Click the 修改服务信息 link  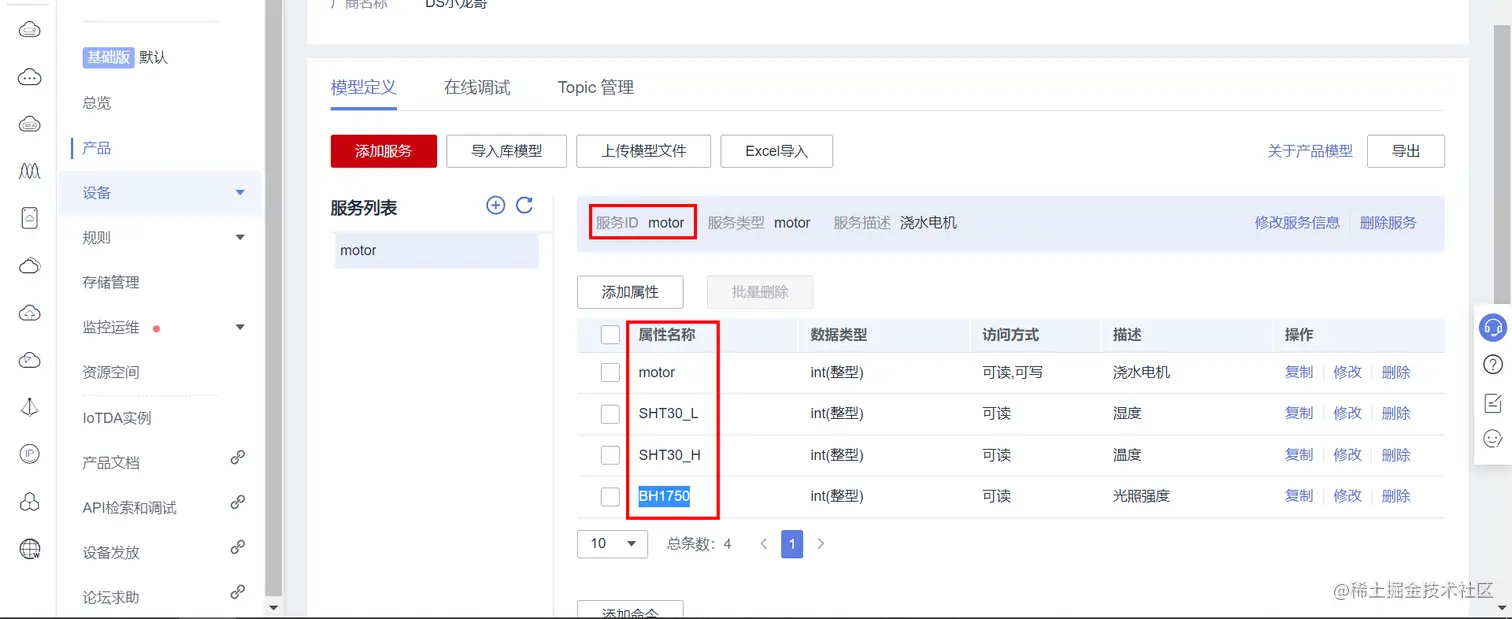(x=1297, y=222)
